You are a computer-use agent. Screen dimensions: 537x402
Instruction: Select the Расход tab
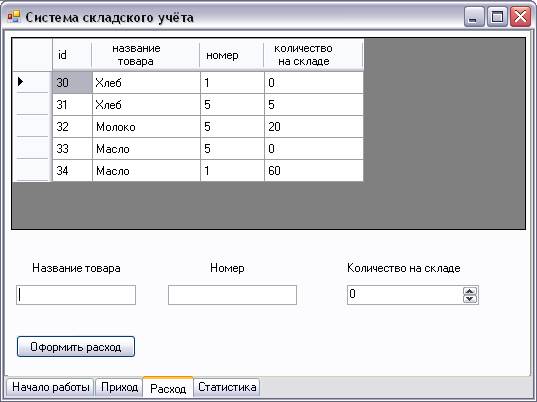click(x=168, y=388)
